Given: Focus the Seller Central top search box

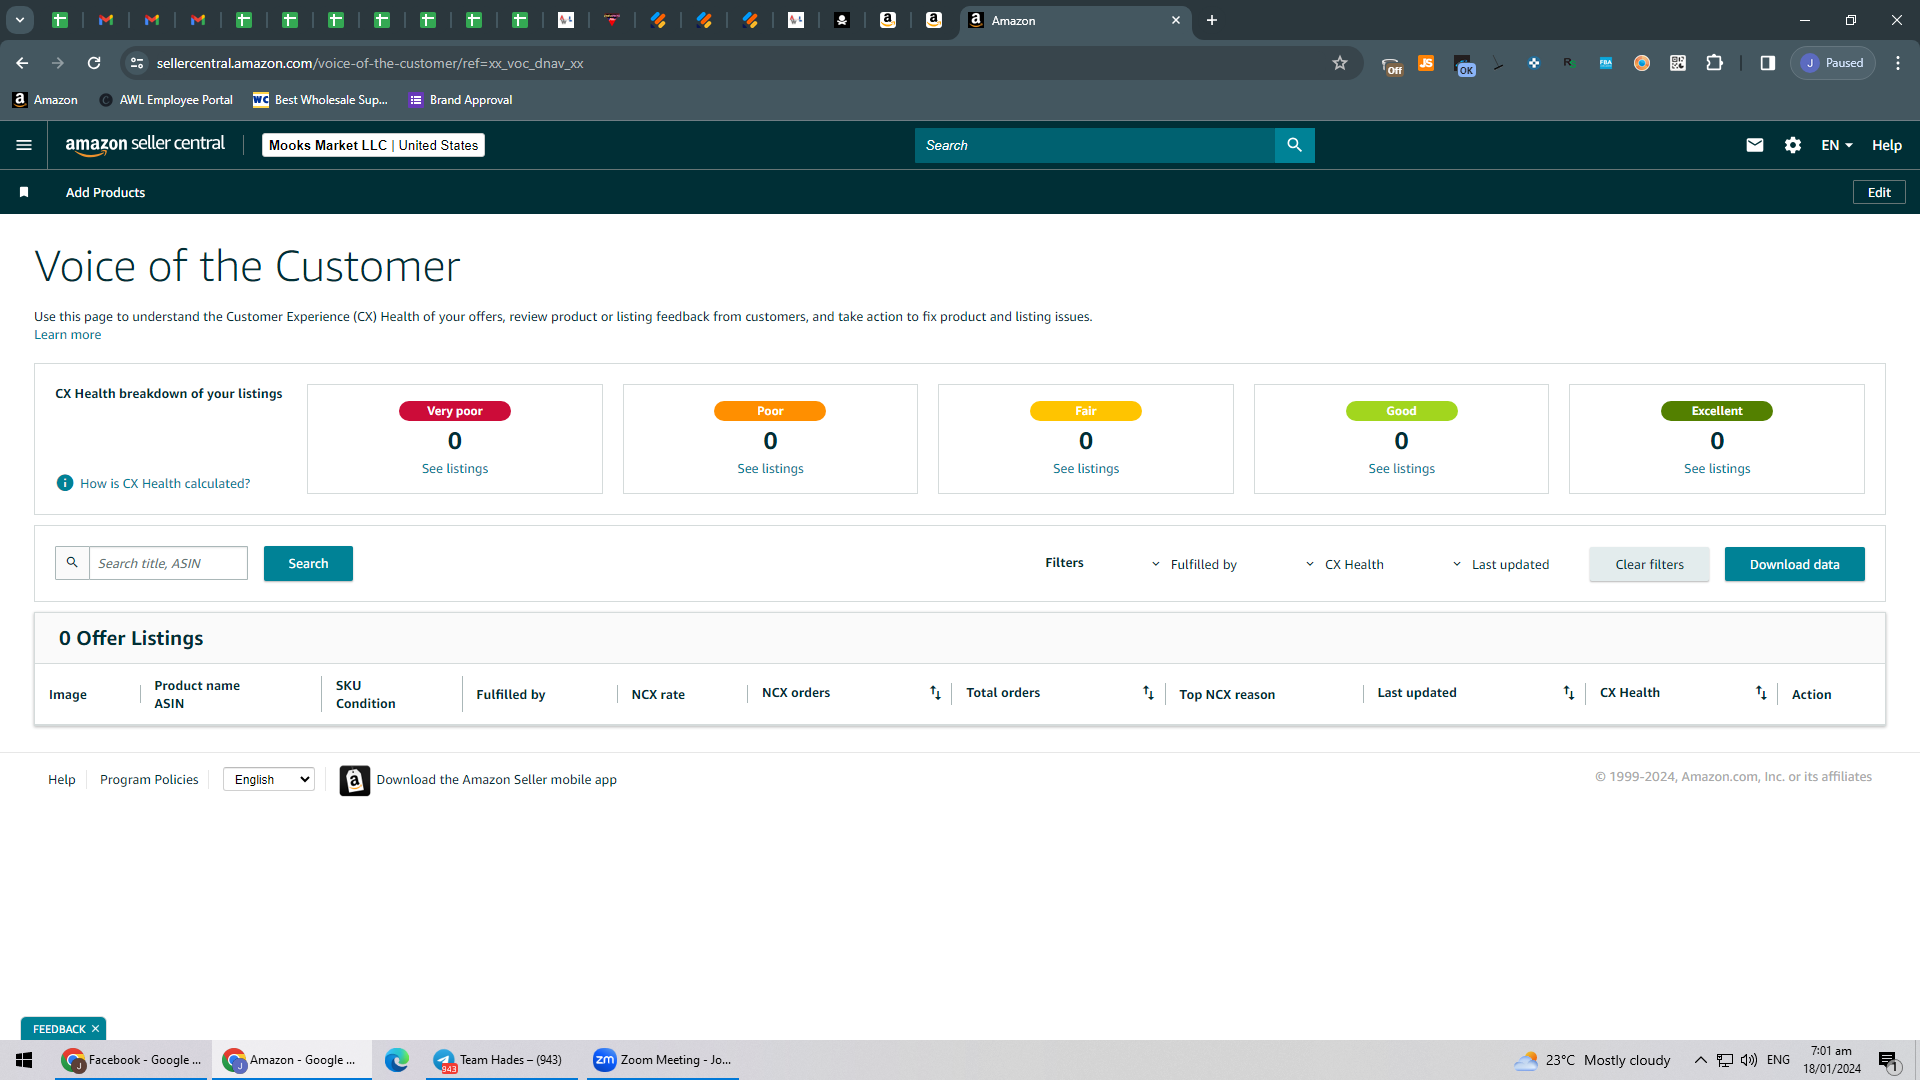Looking at the screenshot, I should (1094, 145).
